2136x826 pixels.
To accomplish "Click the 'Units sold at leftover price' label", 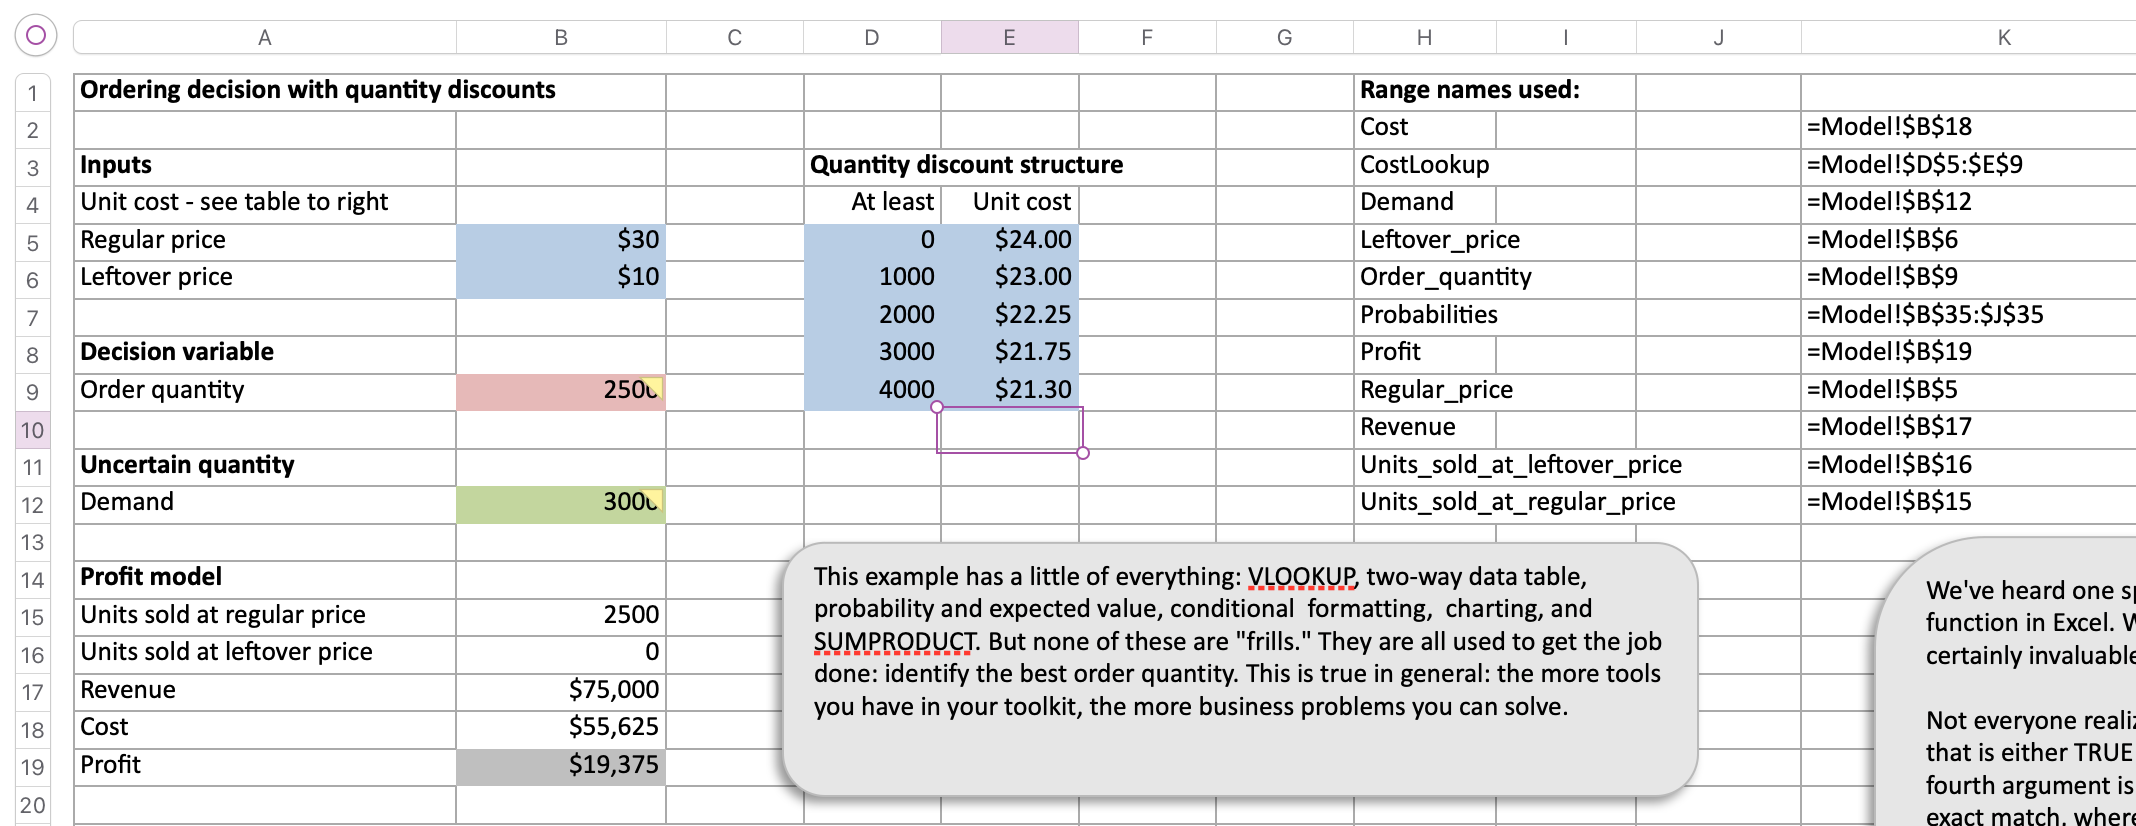I will click(x=226, y=652).
